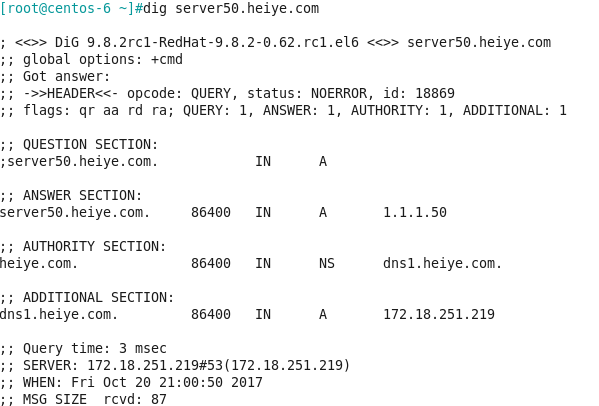Click the nameserver dns1.heiye.com. value
This screenshot has width=599, height=406.
tap(442, 263)
